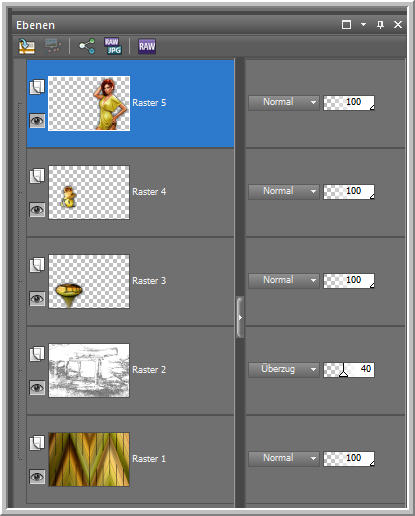Screen dimensions: 415x516
Task: Click the Raster 1 layer thumbnail
Action: click(89, 459)
